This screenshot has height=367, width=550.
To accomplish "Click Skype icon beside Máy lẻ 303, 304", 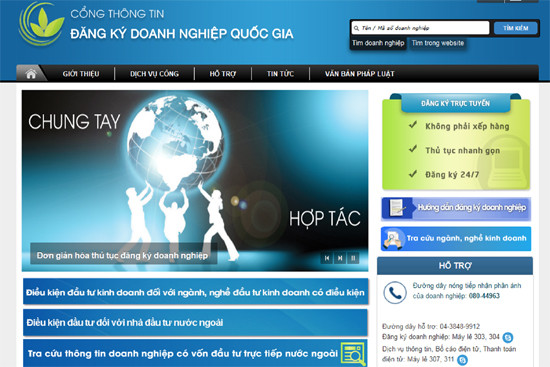I will 508,338.
